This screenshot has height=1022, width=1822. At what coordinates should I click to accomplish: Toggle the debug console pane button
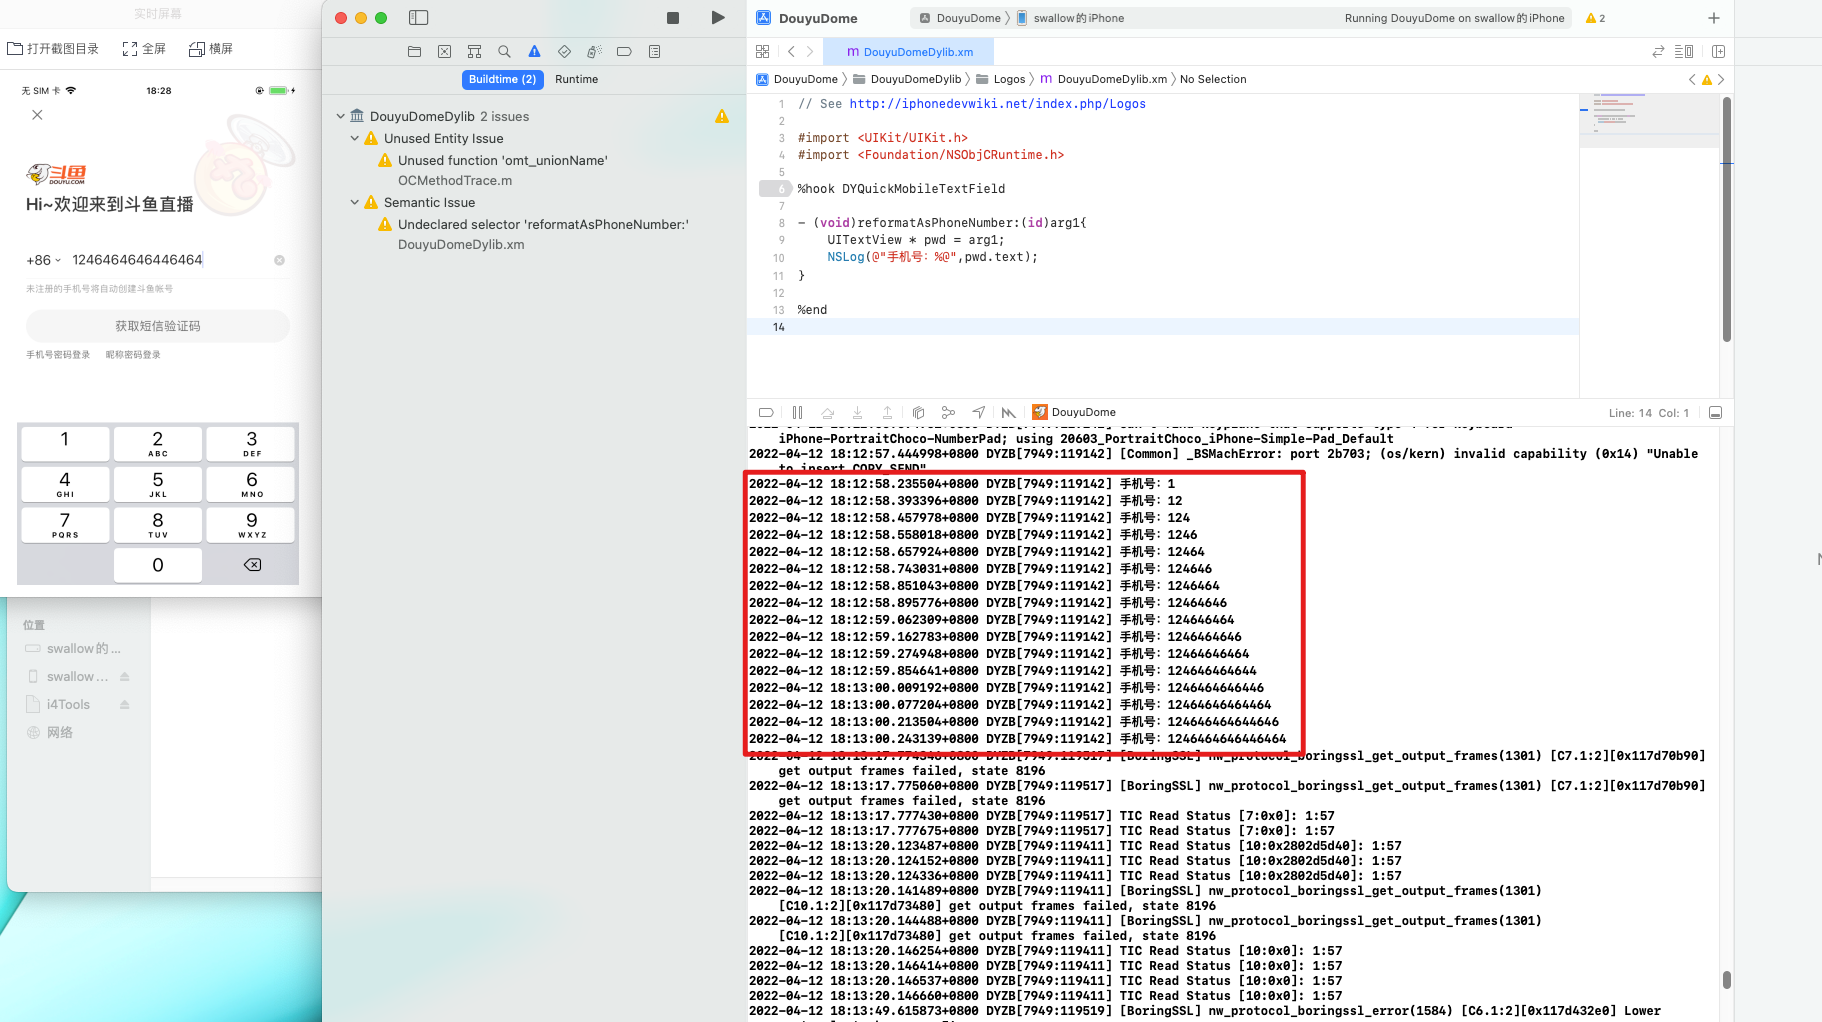[1715, 412]
